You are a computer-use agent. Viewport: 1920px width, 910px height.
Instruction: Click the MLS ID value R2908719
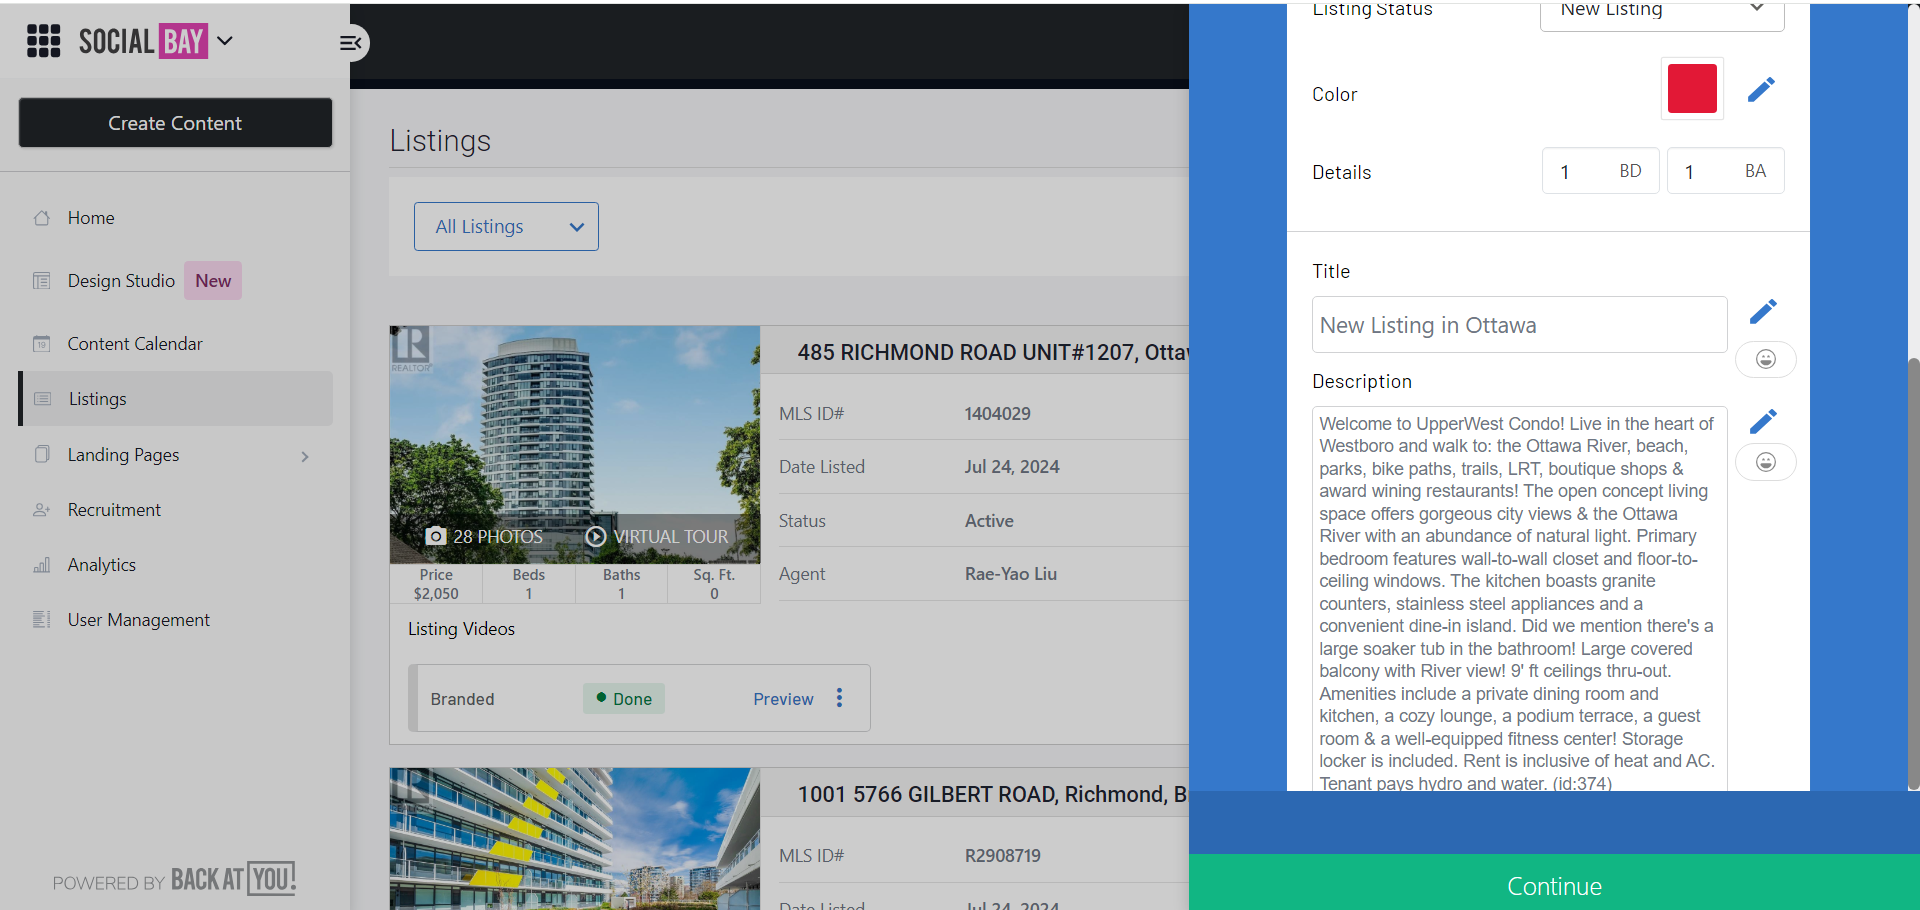(1002, 856)
